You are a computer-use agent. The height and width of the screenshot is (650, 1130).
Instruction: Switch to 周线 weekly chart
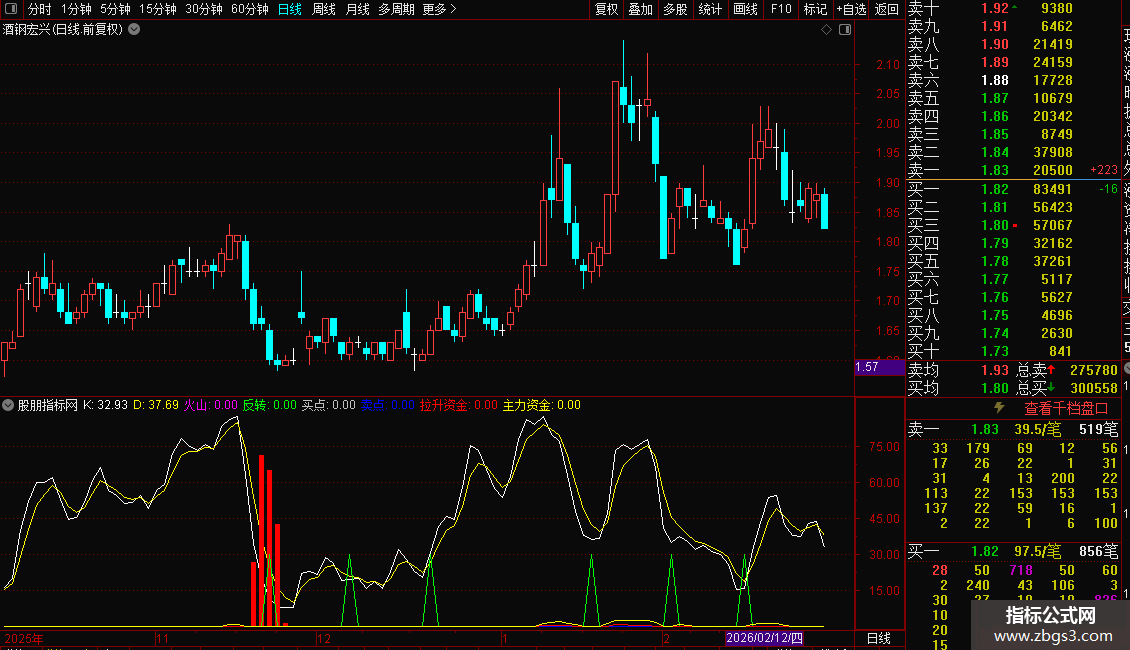click(324, 9)
